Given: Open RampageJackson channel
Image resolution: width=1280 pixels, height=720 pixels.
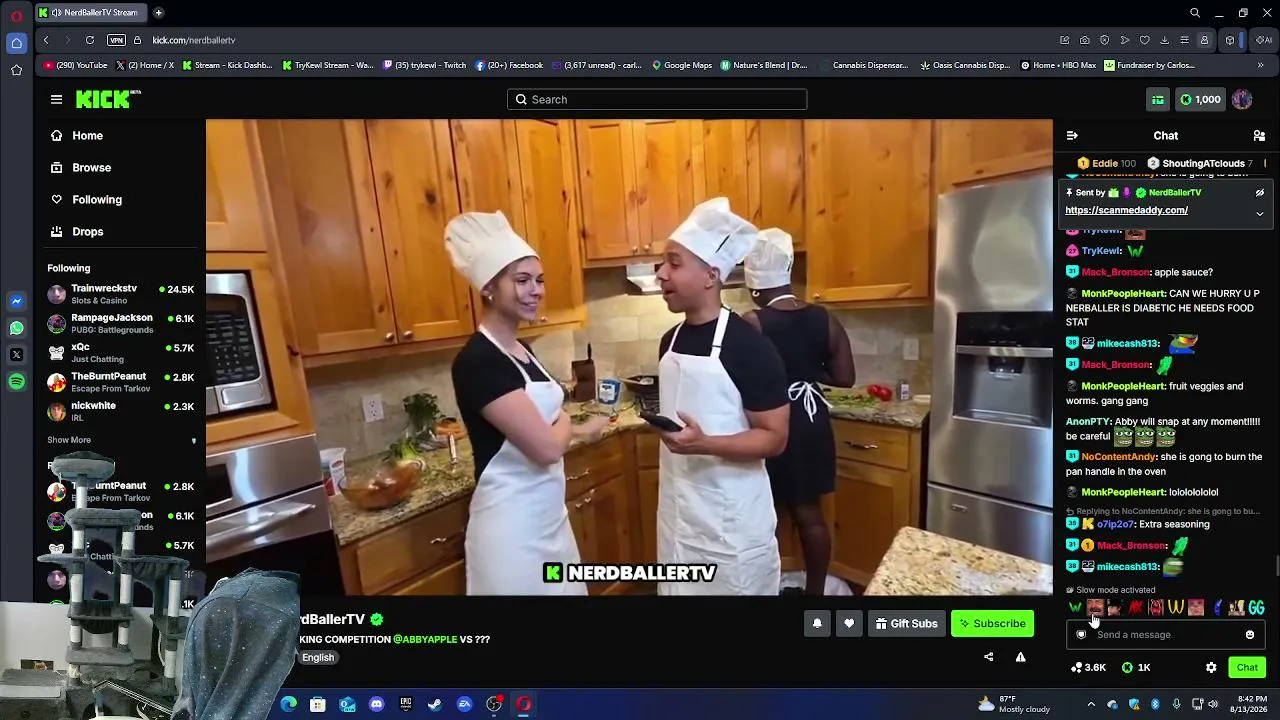Looking at the screenshot, I should pos(121,323).
